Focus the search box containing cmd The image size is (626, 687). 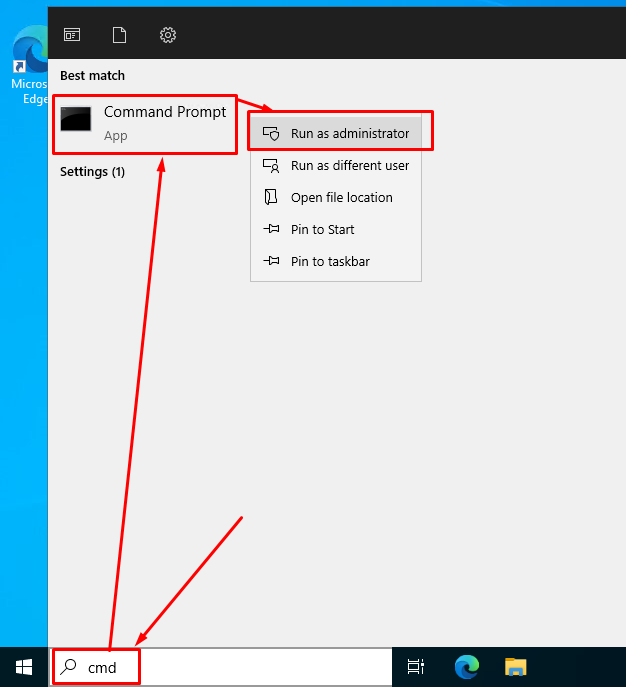pyautogui.click(x=220, y=667)
